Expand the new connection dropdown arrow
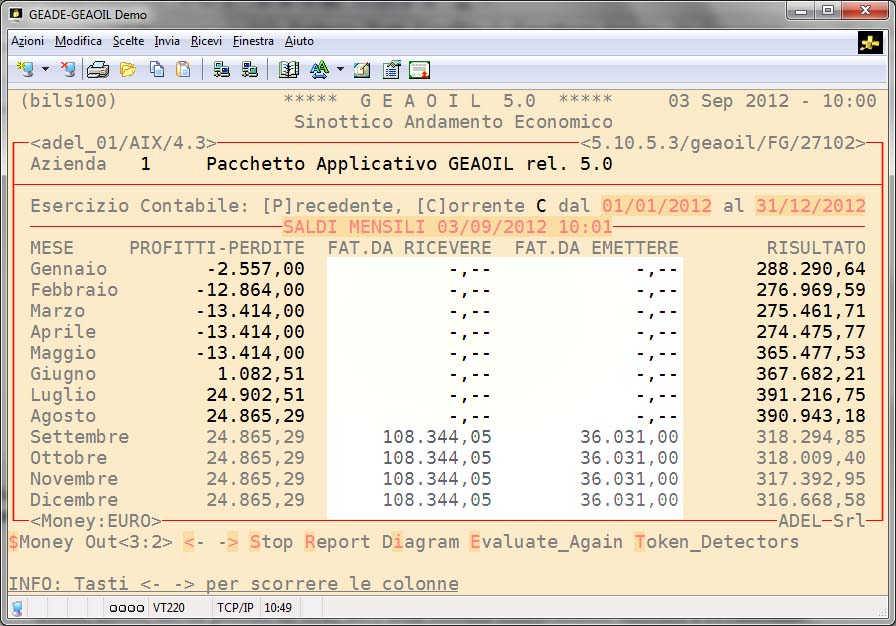Viewport: 896px width, 626px height. coord(46,70)
